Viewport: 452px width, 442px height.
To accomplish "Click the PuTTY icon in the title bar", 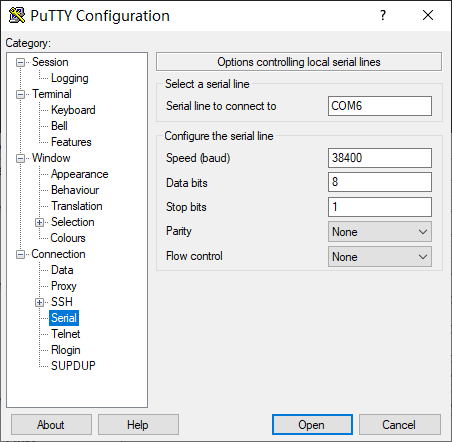I will (x=17, y=15).
